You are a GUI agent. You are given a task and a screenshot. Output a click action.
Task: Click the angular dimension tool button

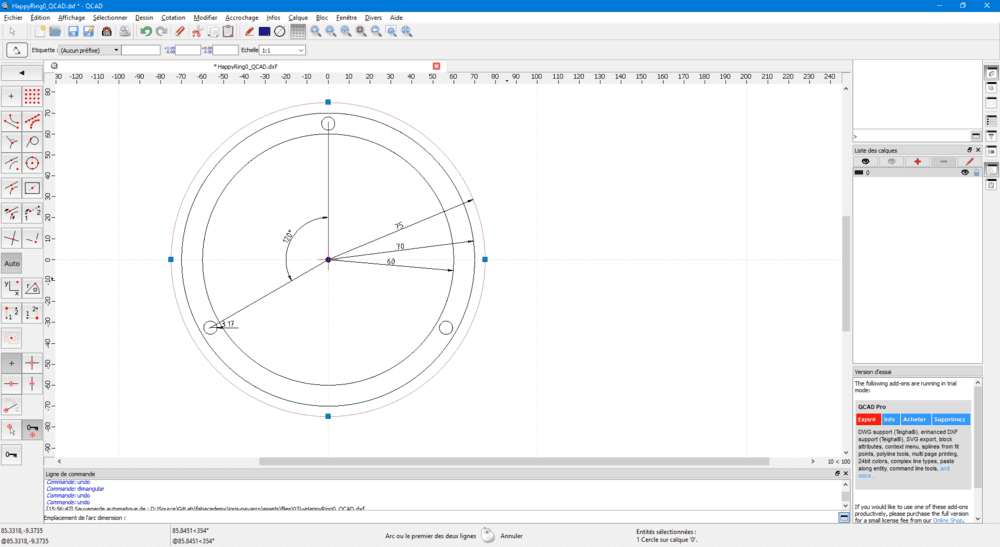(16, 50)
